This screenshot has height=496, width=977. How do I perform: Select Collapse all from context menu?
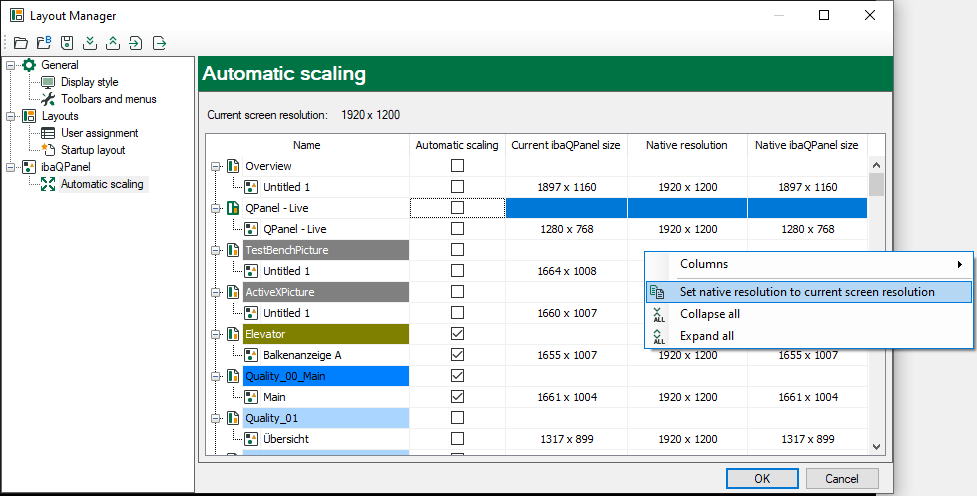point(709,314)
